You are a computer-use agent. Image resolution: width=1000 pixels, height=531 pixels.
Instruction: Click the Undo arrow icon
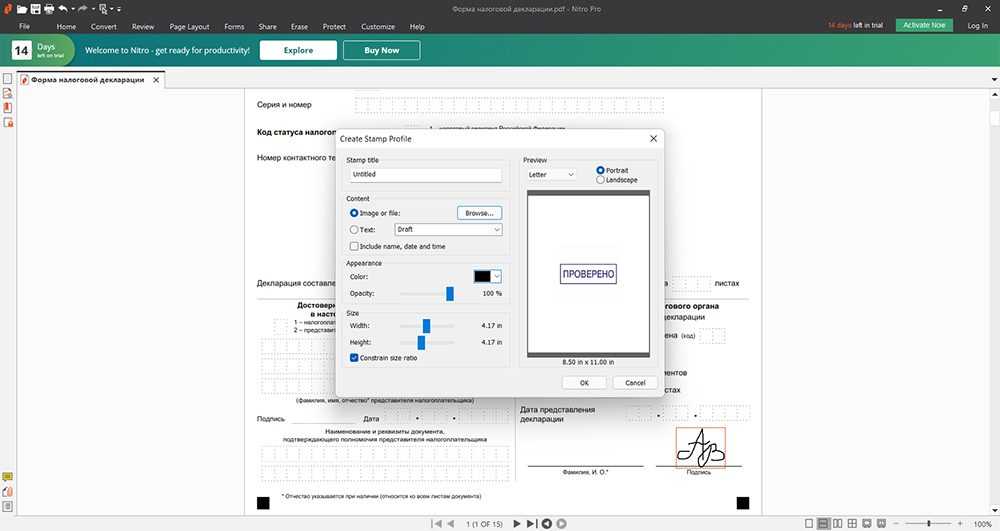point(62,8)
